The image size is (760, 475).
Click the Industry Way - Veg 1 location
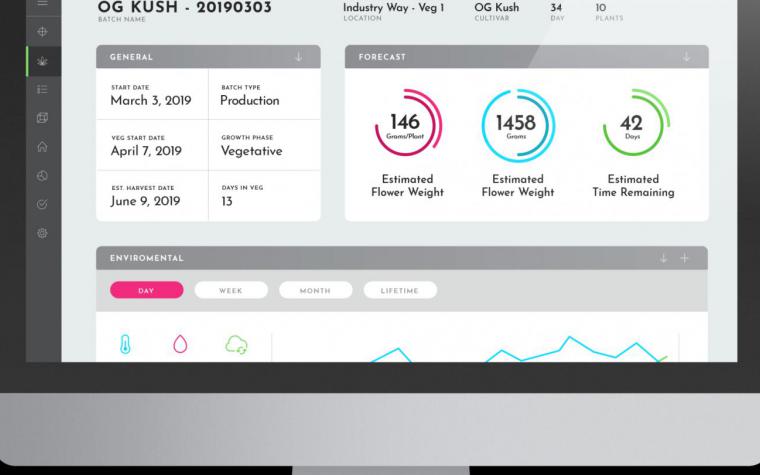(x=394, y=8)
